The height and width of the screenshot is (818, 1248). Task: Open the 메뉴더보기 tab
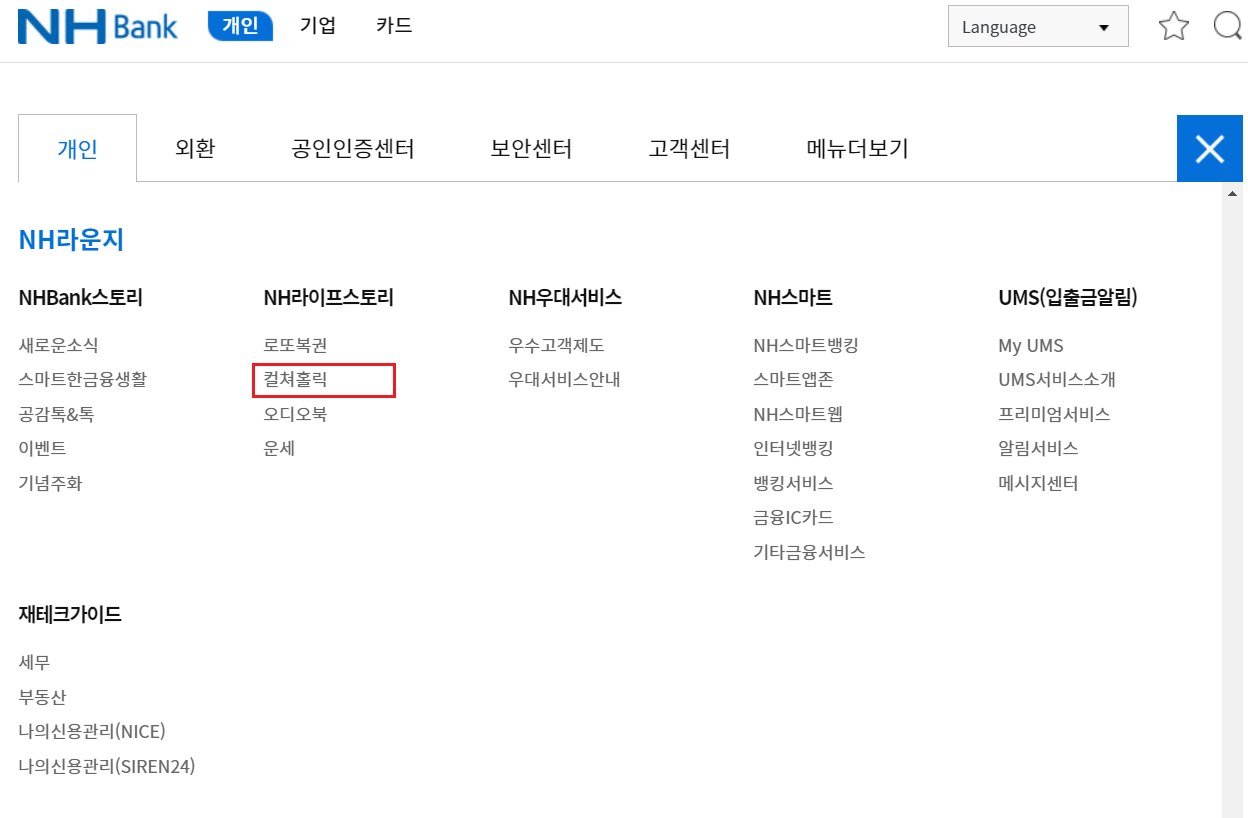pyautogui.click(x=857, y=149)
